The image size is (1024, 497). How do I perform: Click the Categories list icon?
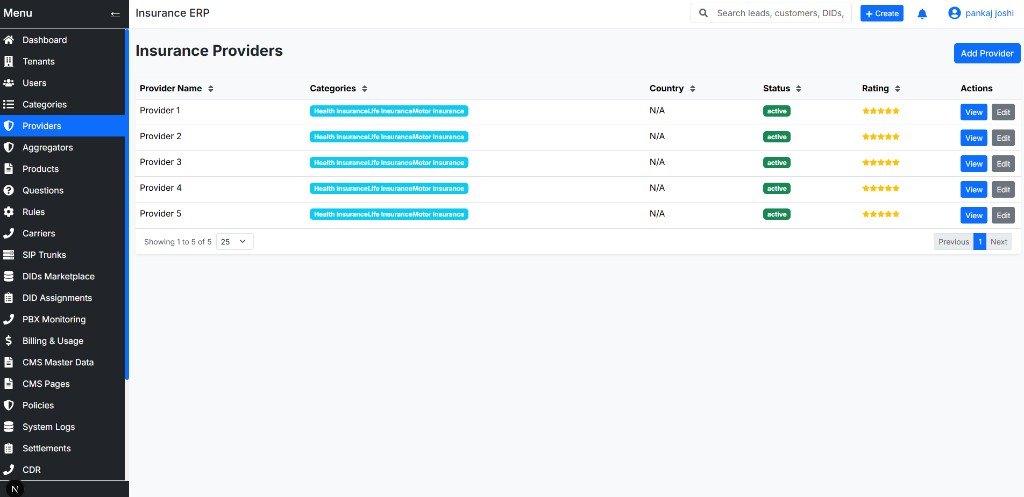8,104
